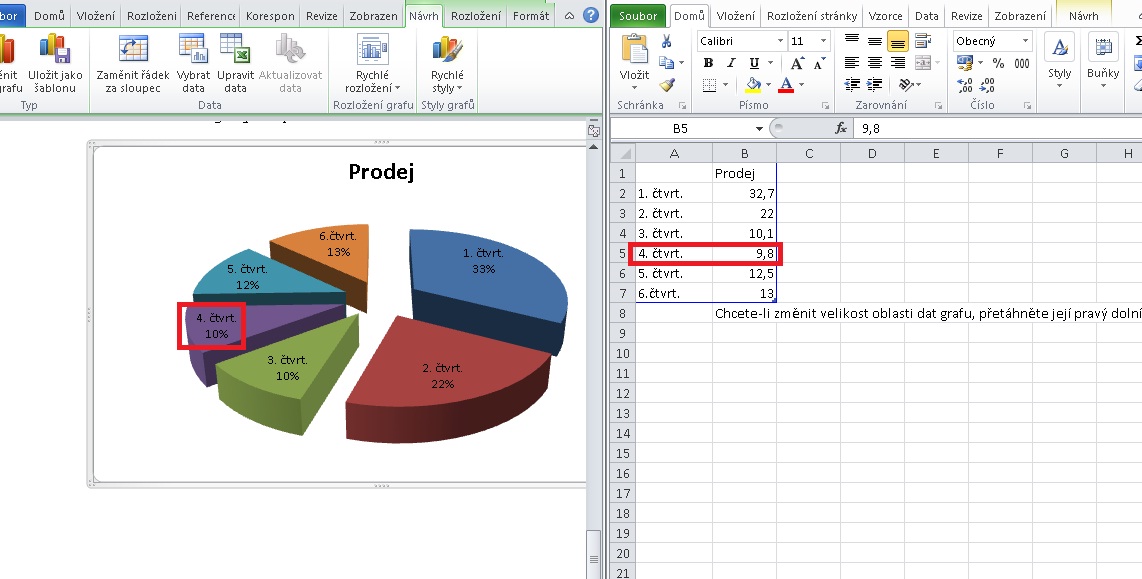Select cell B2 with value 32,7
Screen dimensions: 1142x579
point(744,193)
